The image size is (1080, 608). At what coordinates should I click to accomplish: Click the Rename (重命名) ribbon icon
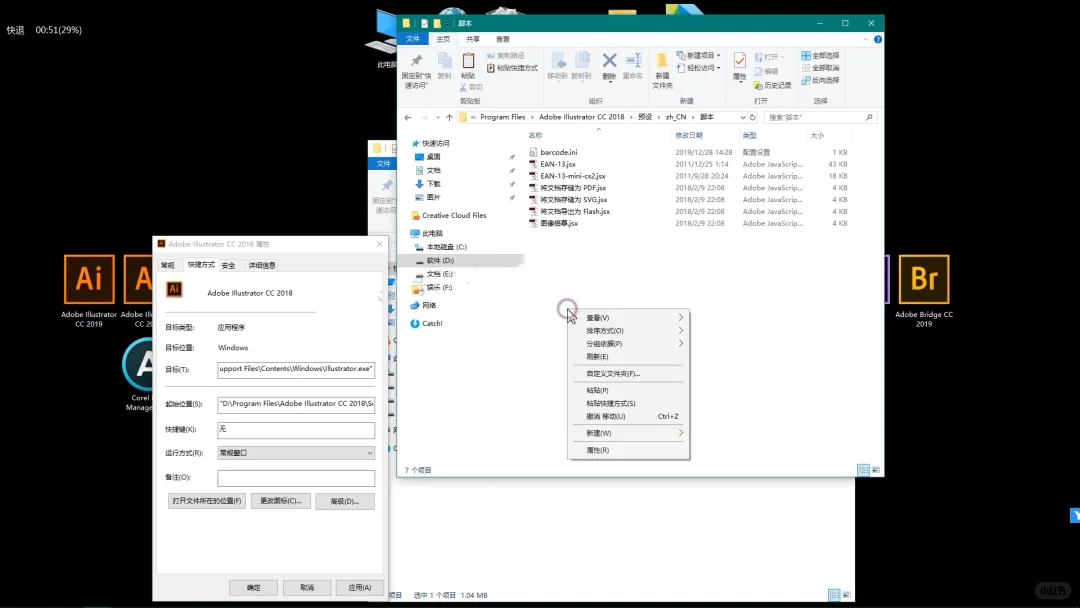coord(632,66)
